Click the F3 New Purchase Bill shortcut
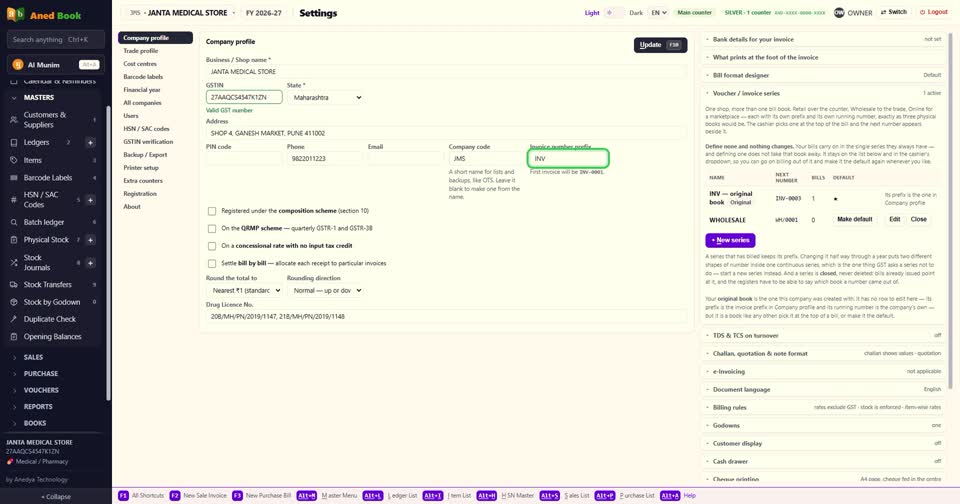This screenshot has height=504, width=960. pos(262,495)
